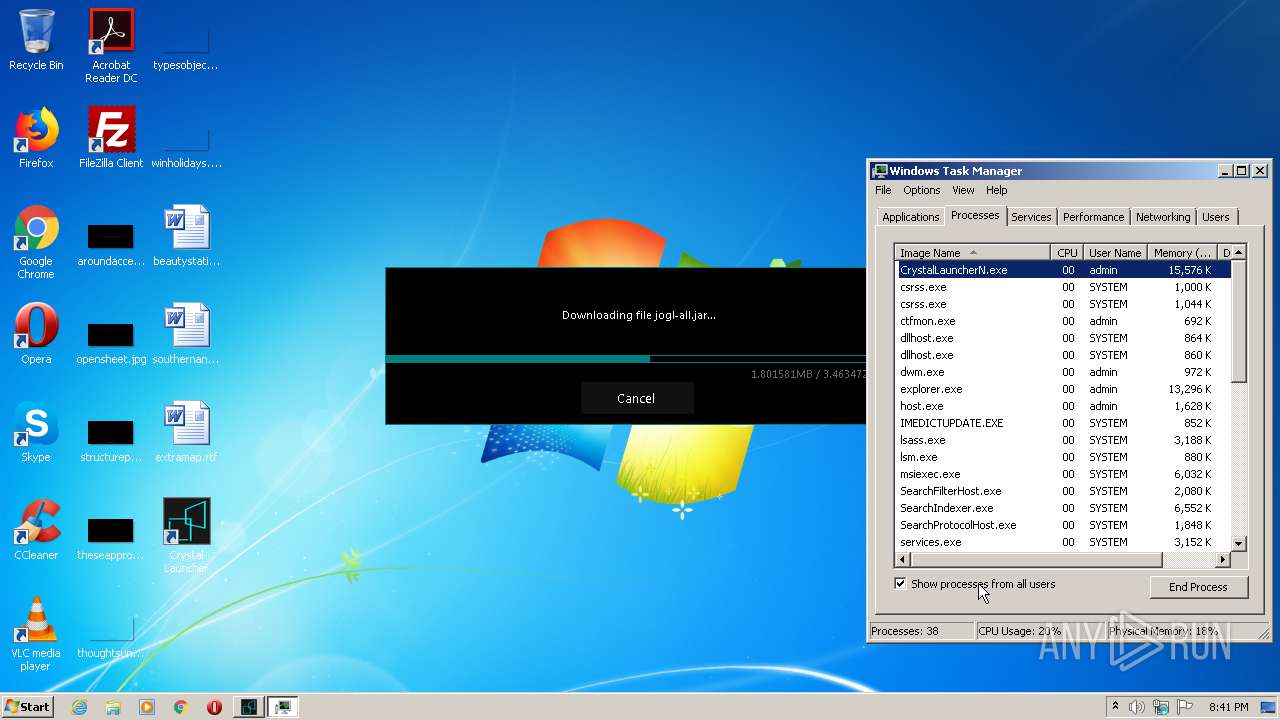1280x720 pixels.
Task: Open the Recycle Bin desktop icon
Action: pyautogui.click(x=36, y=40)
